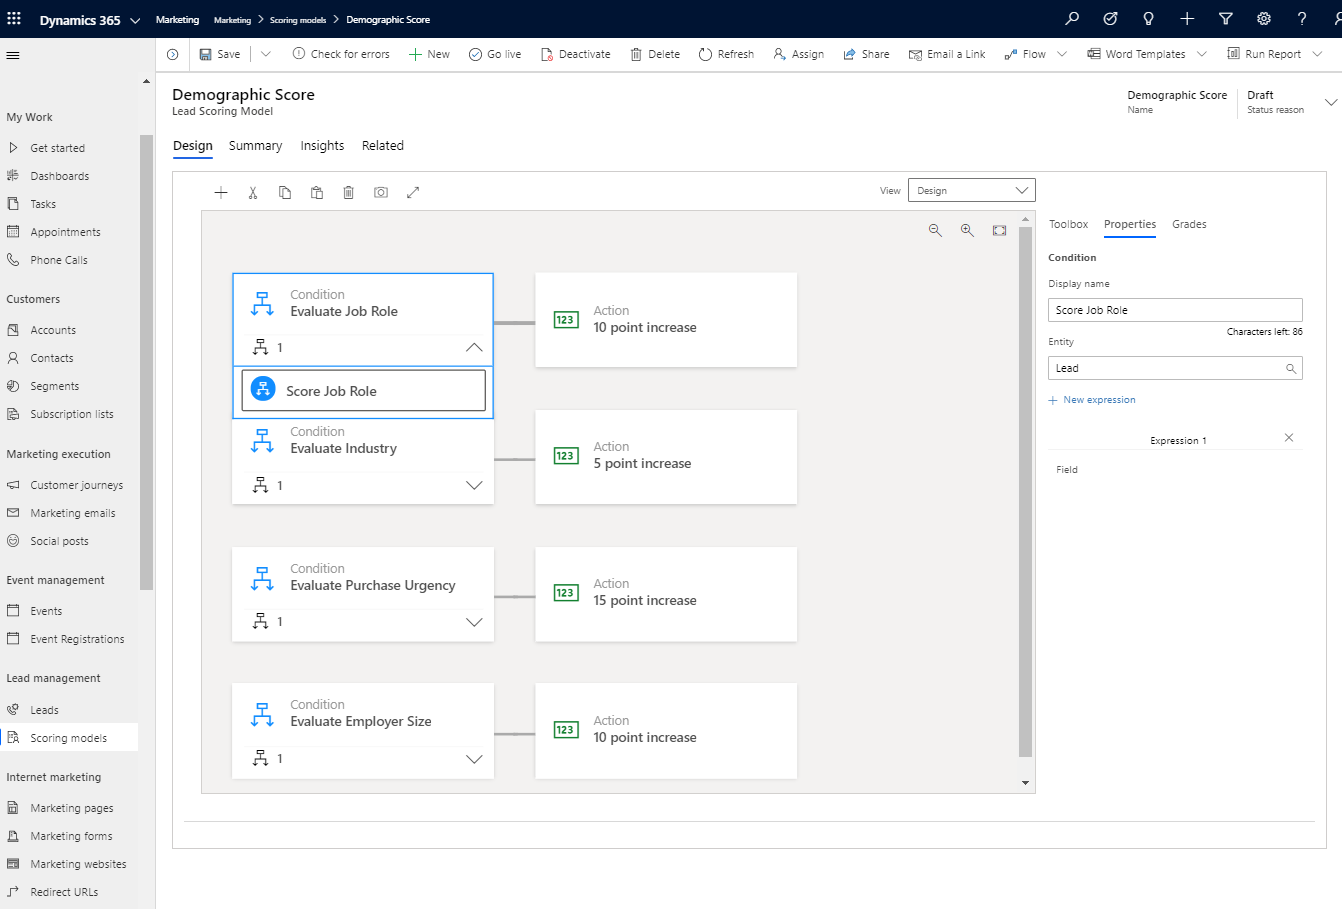Fit the canvas to screen icon
The height and width of the screenshot is (909, 1342).
click(x=999, y=230)
